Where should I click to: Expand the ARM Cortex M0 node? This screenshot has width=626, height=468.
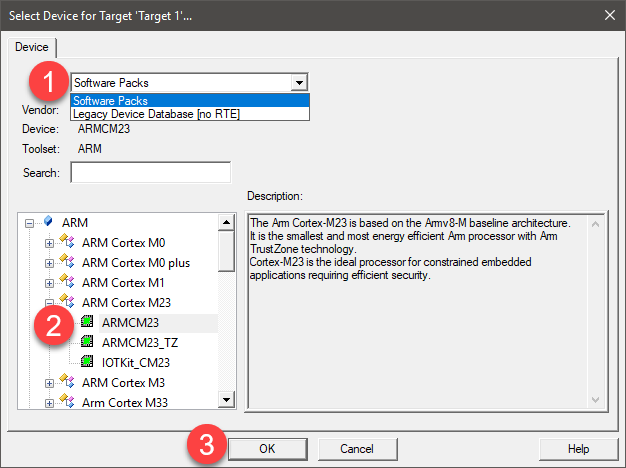(x=49, y=243)
